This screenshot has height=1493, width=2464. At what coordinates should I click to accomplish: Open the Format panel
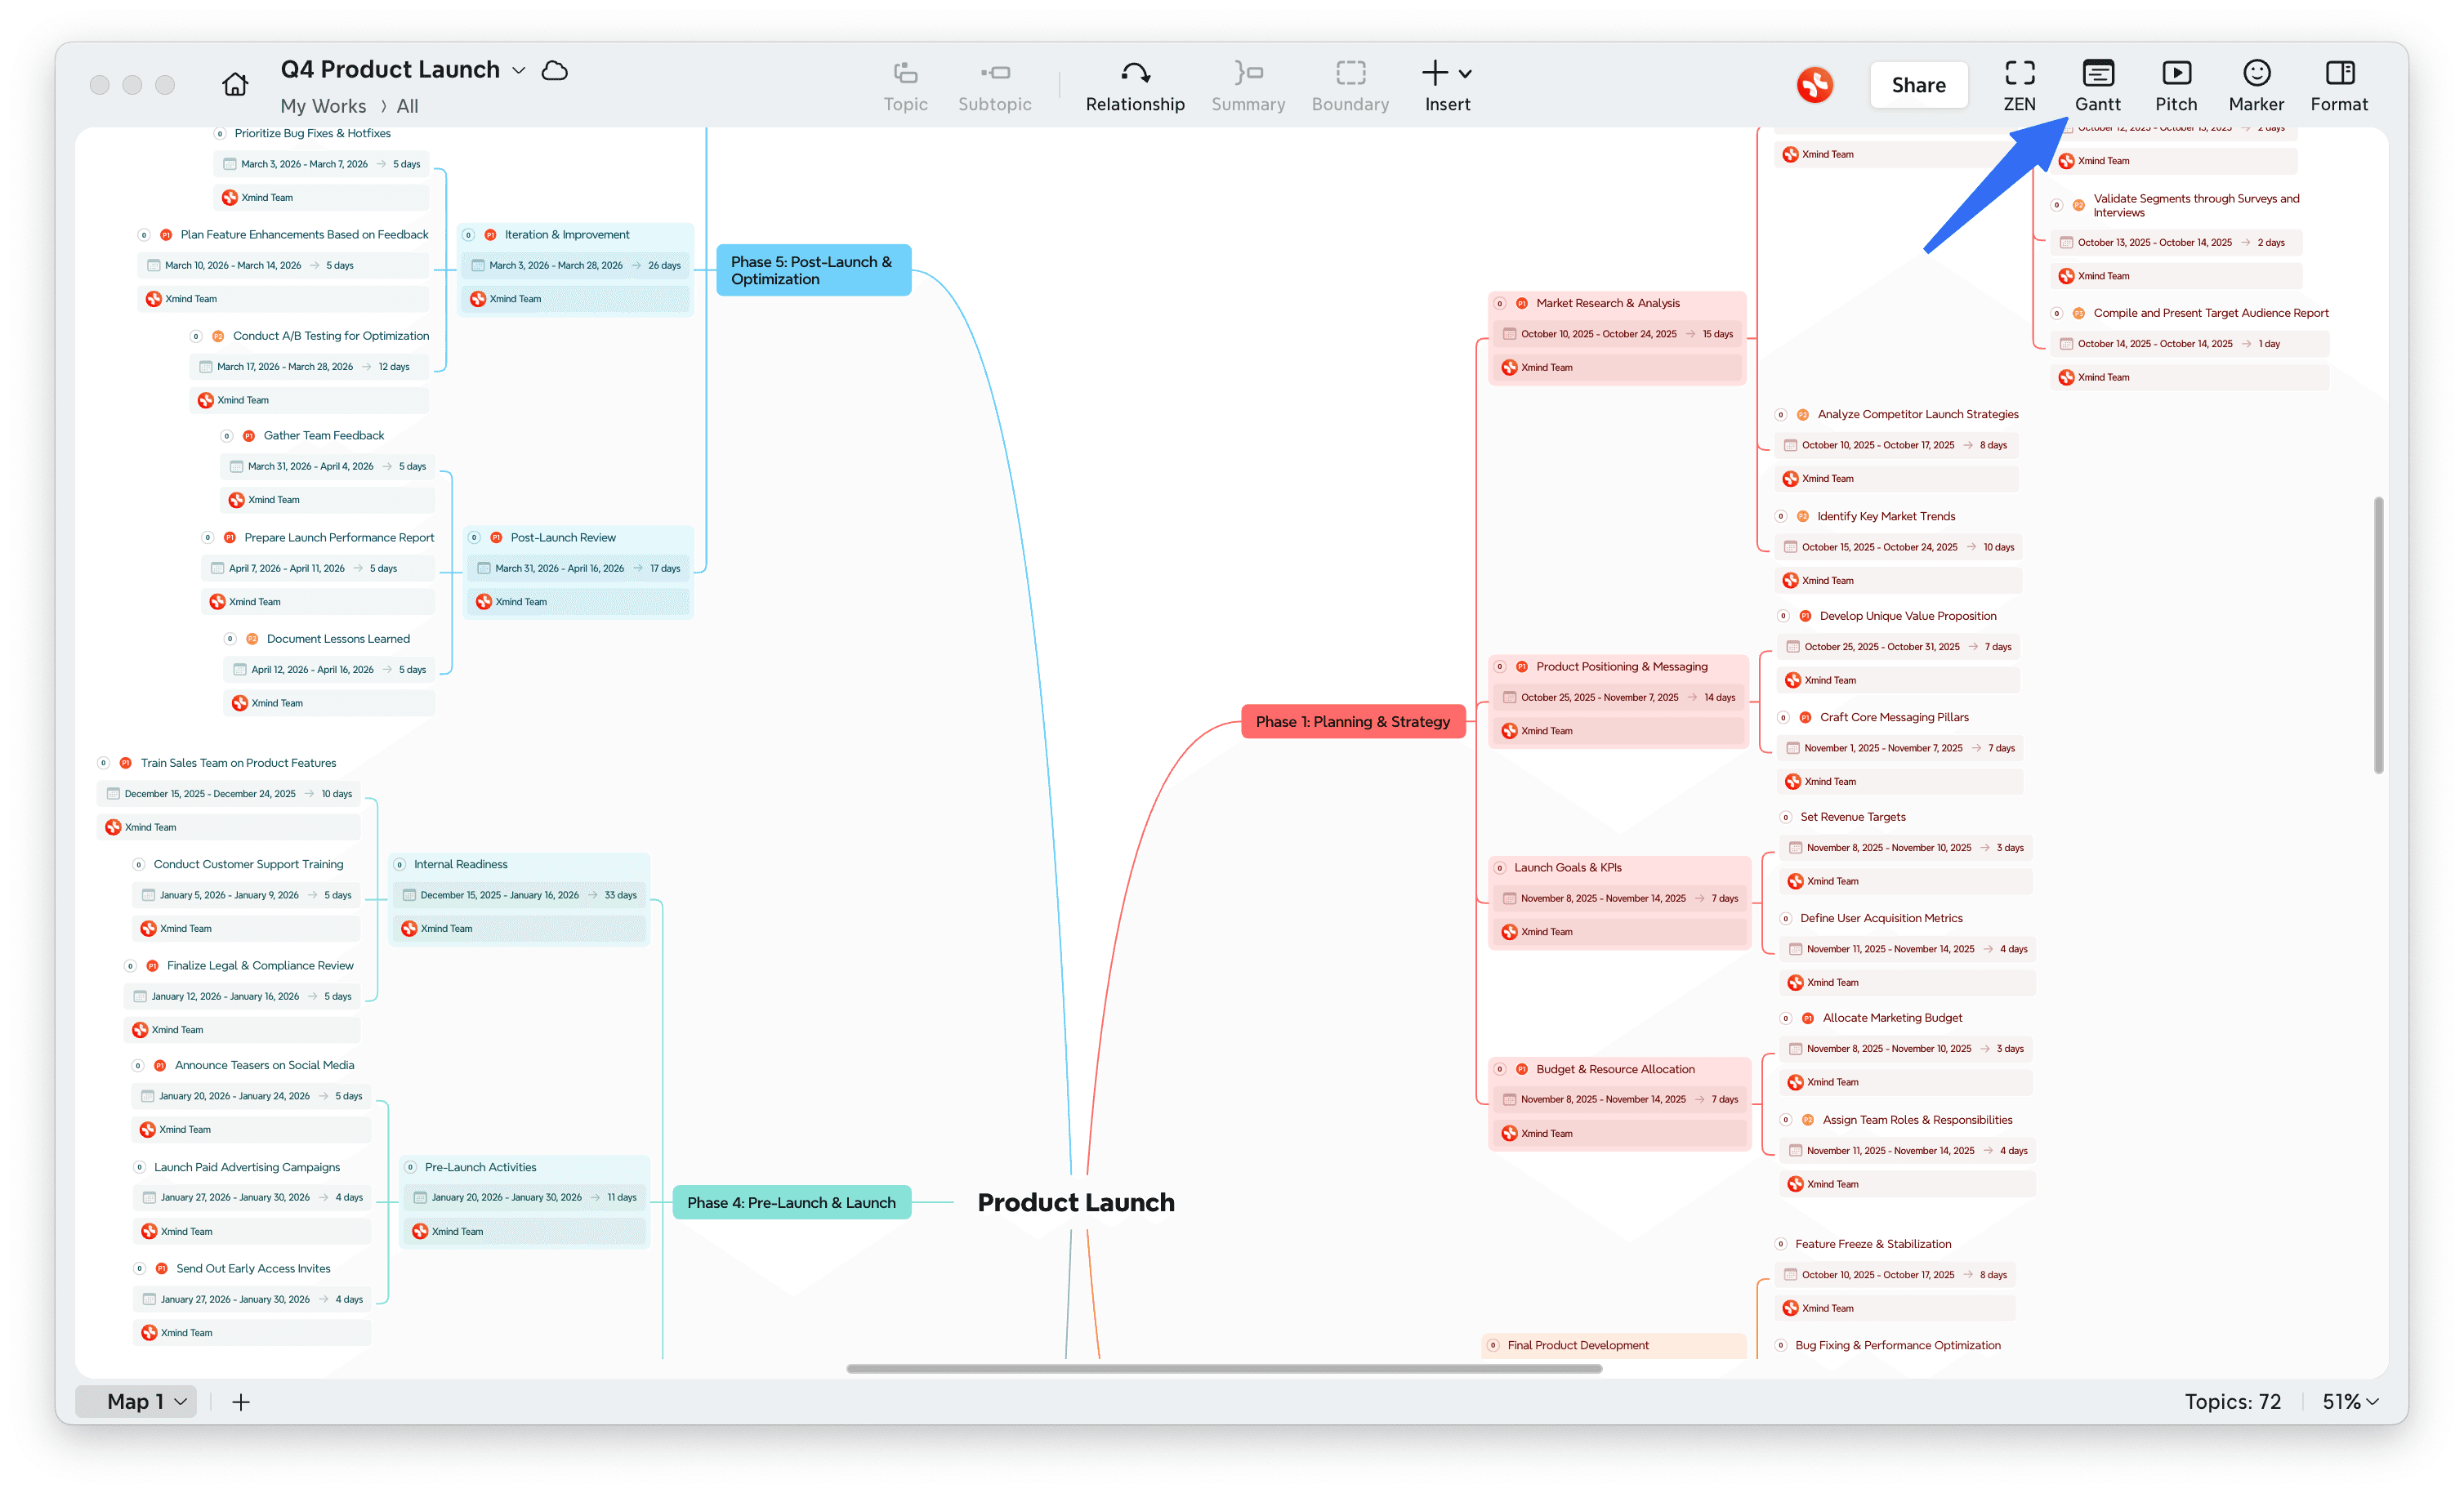[x=2339, y=85]
